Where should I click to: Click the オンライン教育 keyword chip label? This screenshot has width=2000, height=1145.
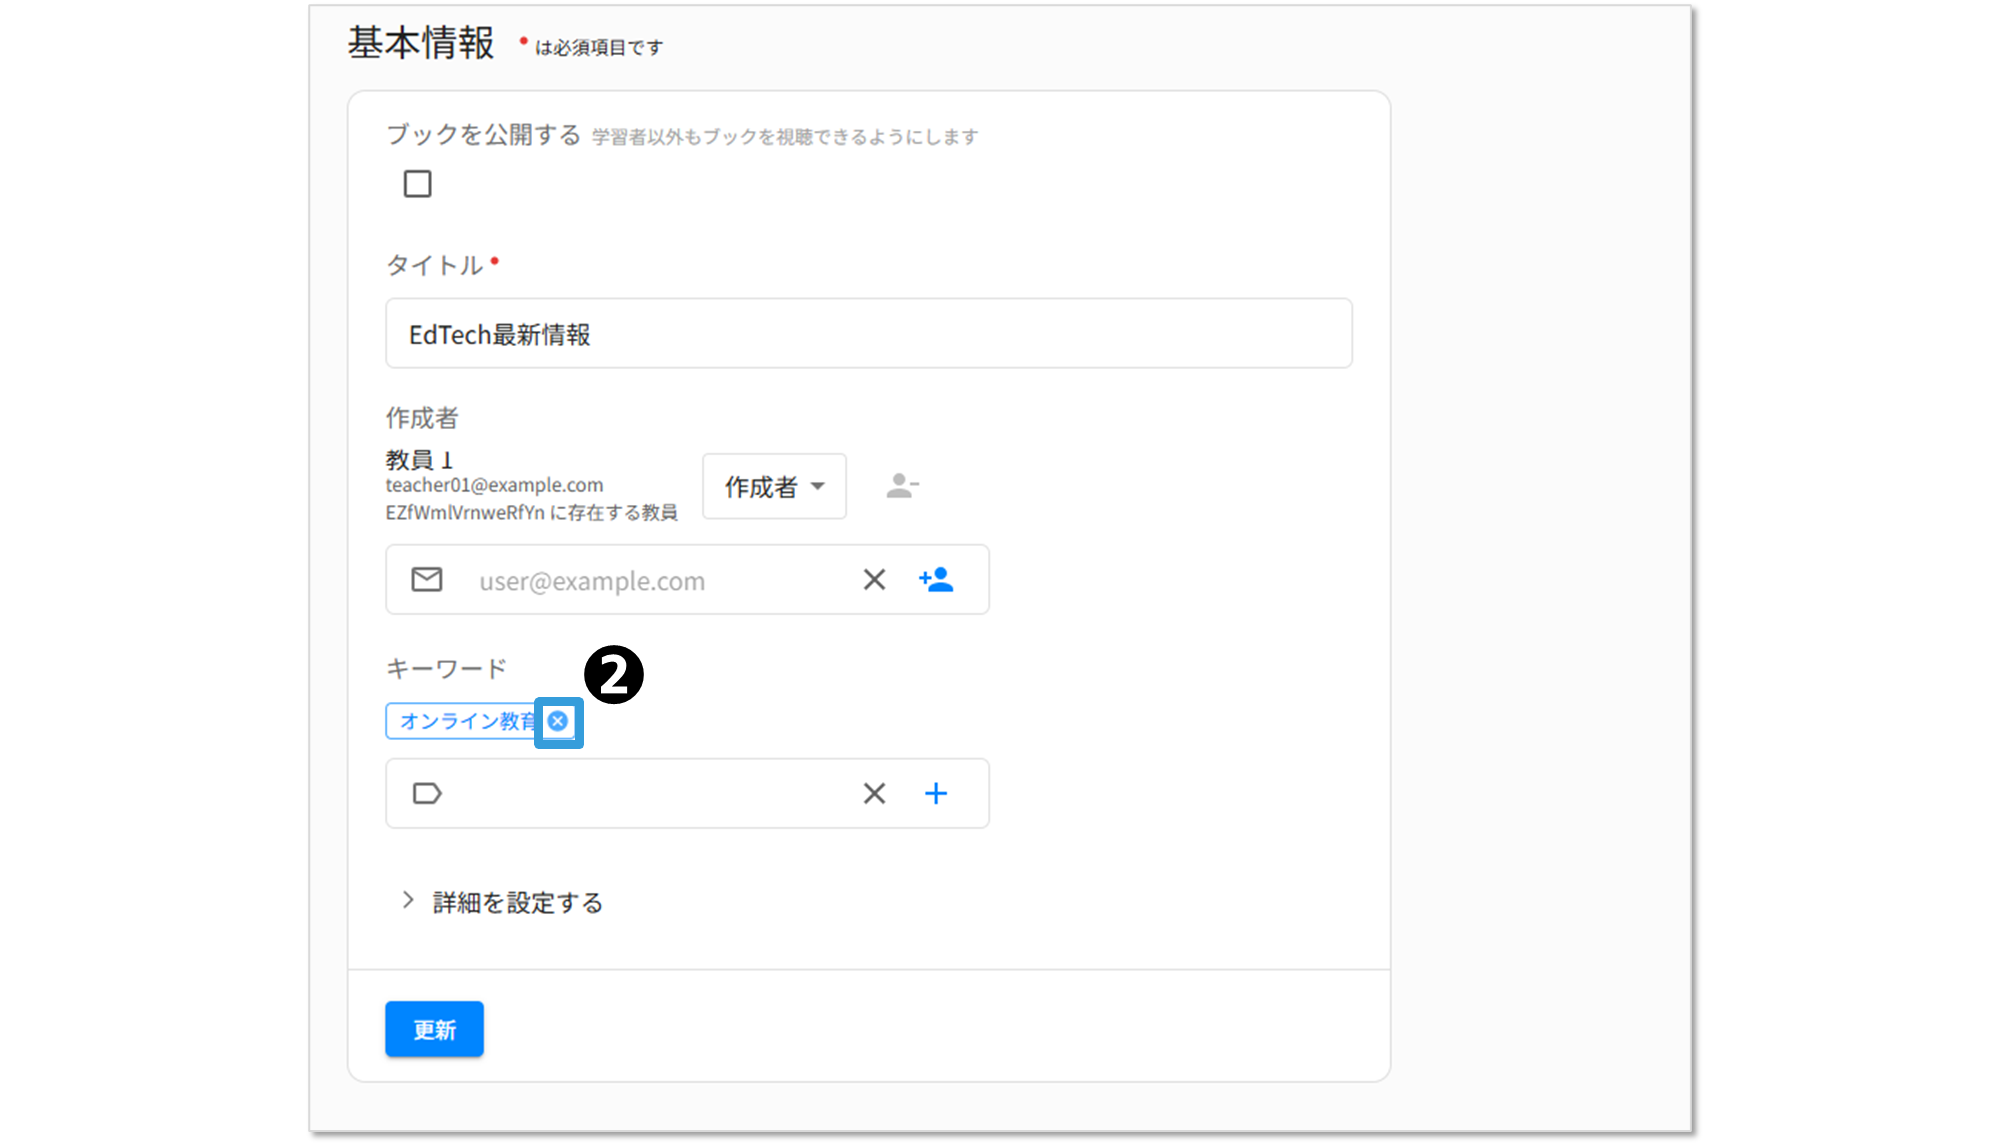coord(467,721)
